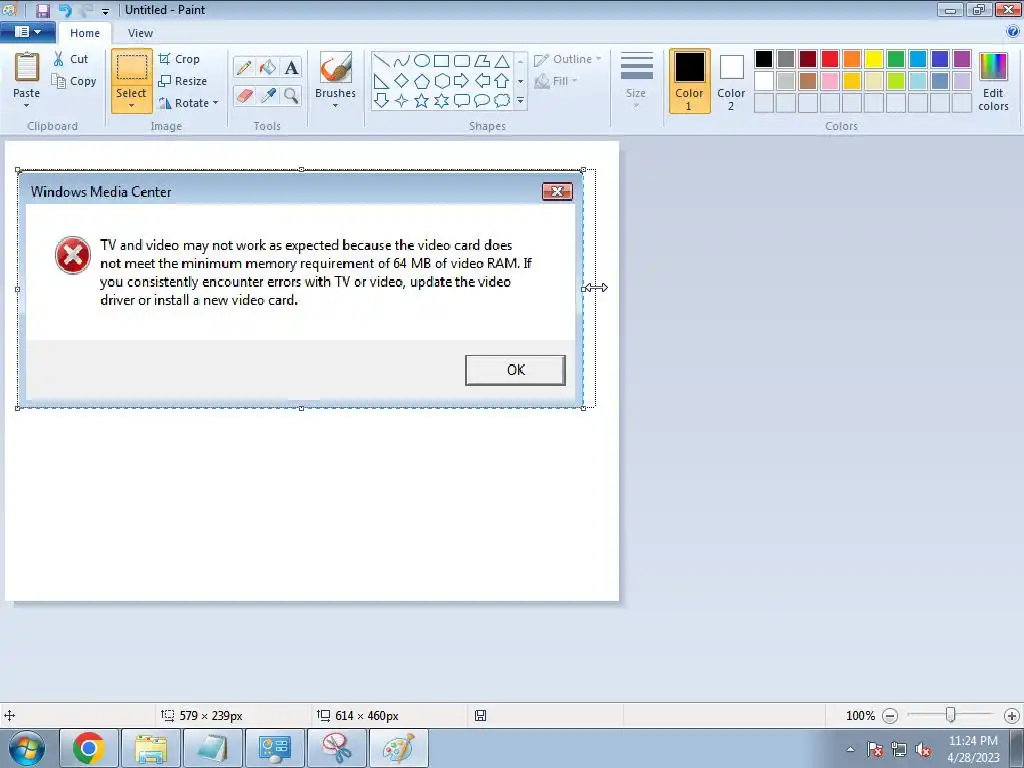The height and width of the screenshot is (768, 1024).
Task: Pick the yellow color swatch
Action: pos(874,59)
